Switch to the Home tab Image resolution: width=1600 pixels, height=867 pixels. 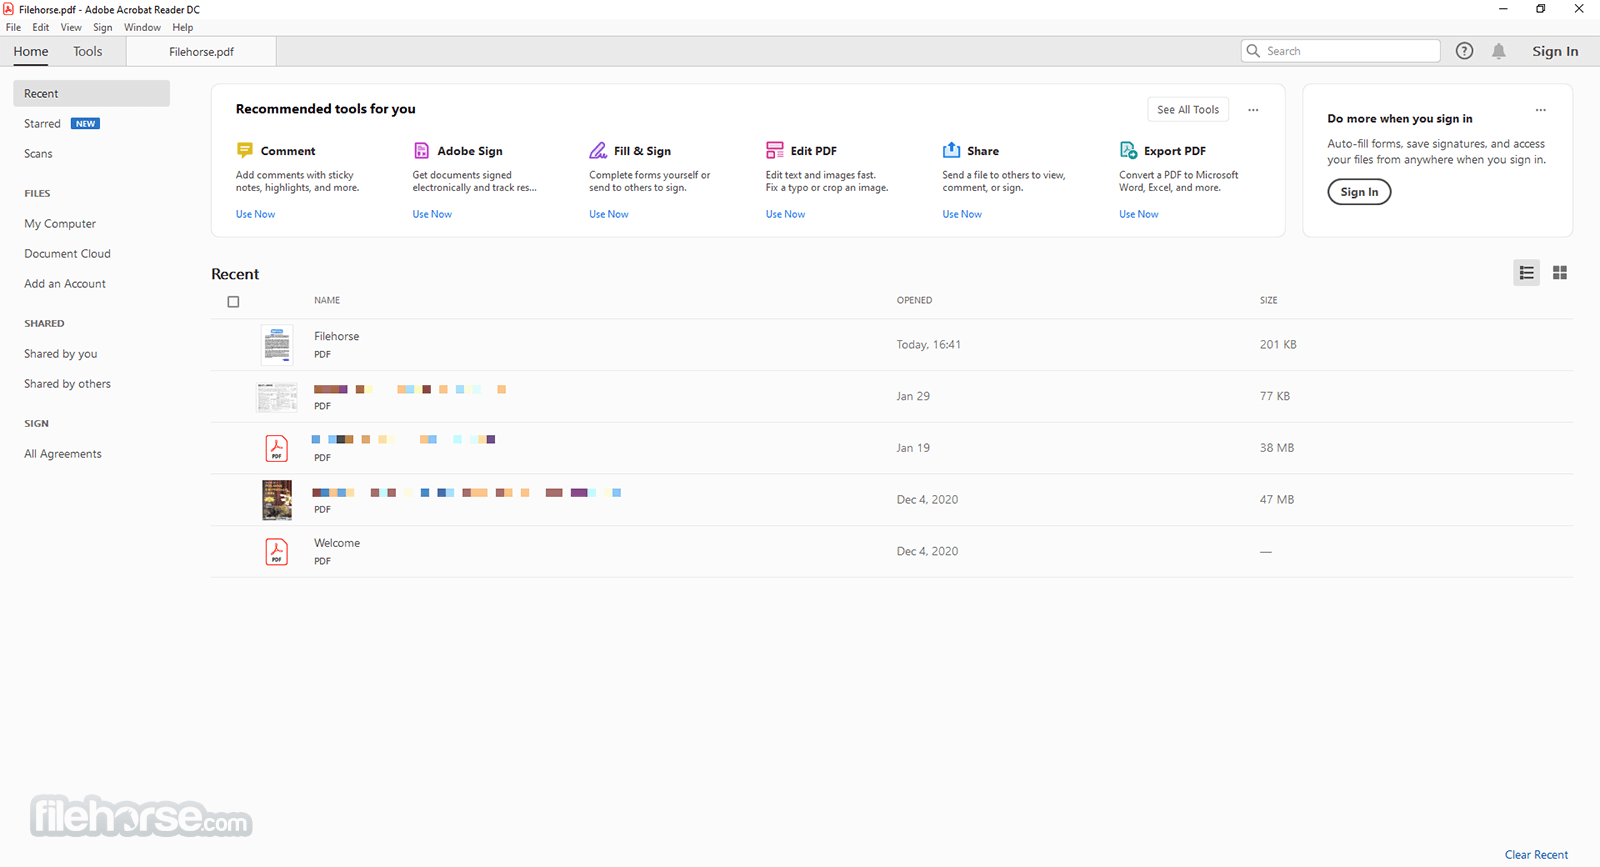pos(31,51)
